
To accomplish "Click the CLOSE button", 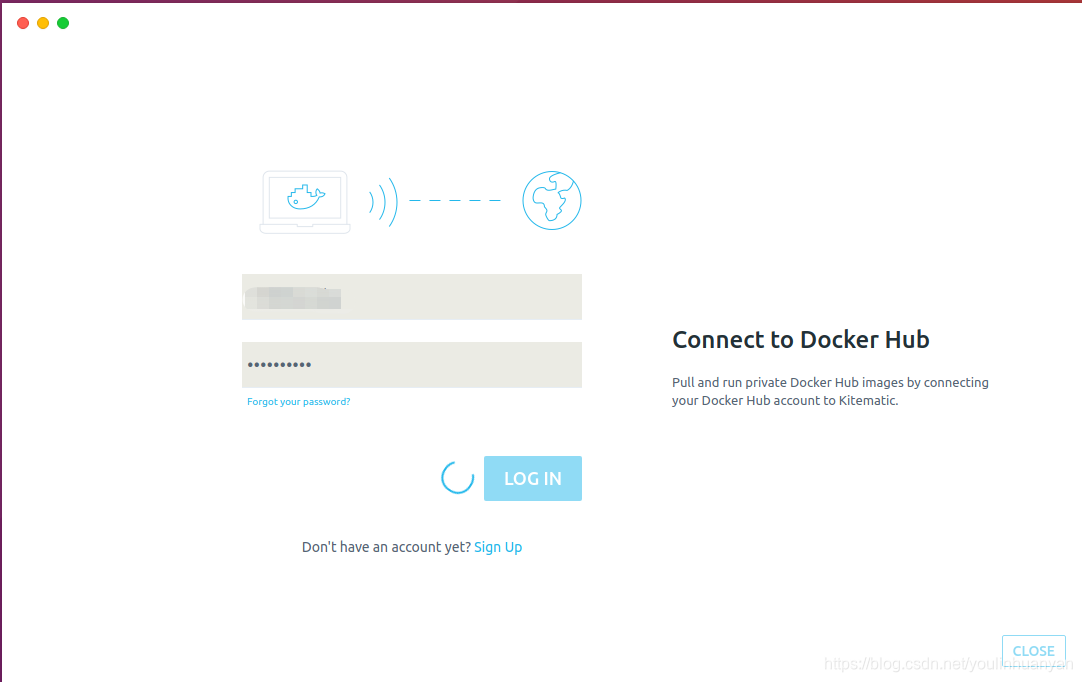I will coord(1034,651).
